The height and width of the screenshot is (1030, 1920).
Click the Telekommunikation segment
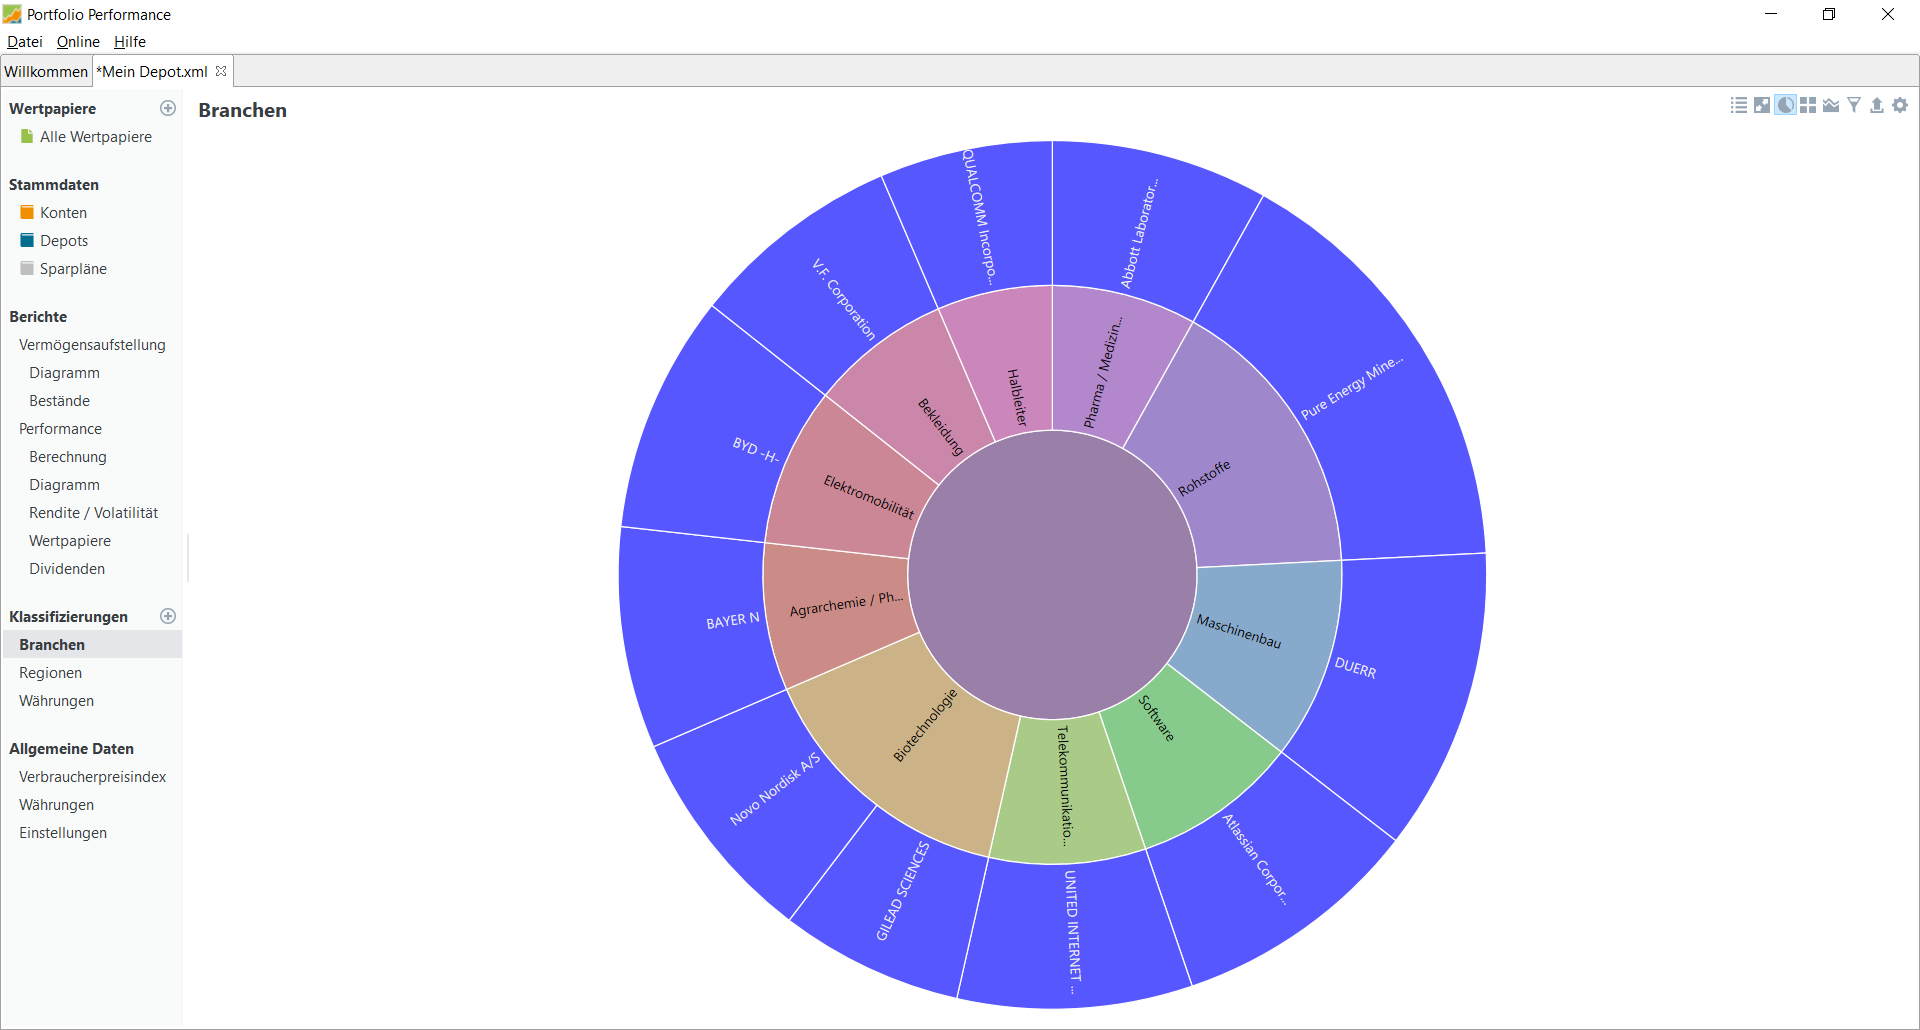coord(1065,790)
